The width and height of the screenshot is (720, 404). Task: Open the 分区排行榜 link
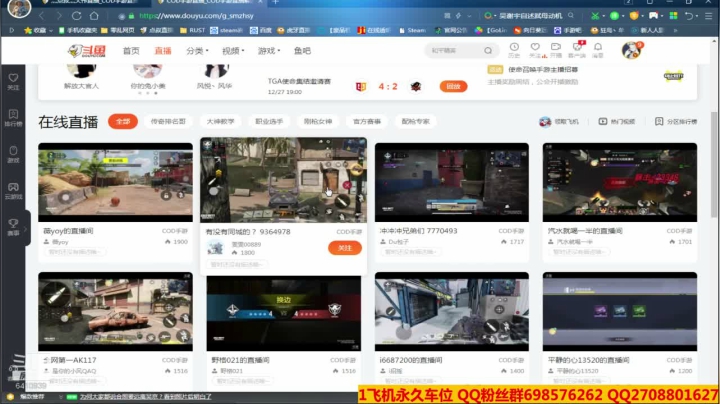676,122
